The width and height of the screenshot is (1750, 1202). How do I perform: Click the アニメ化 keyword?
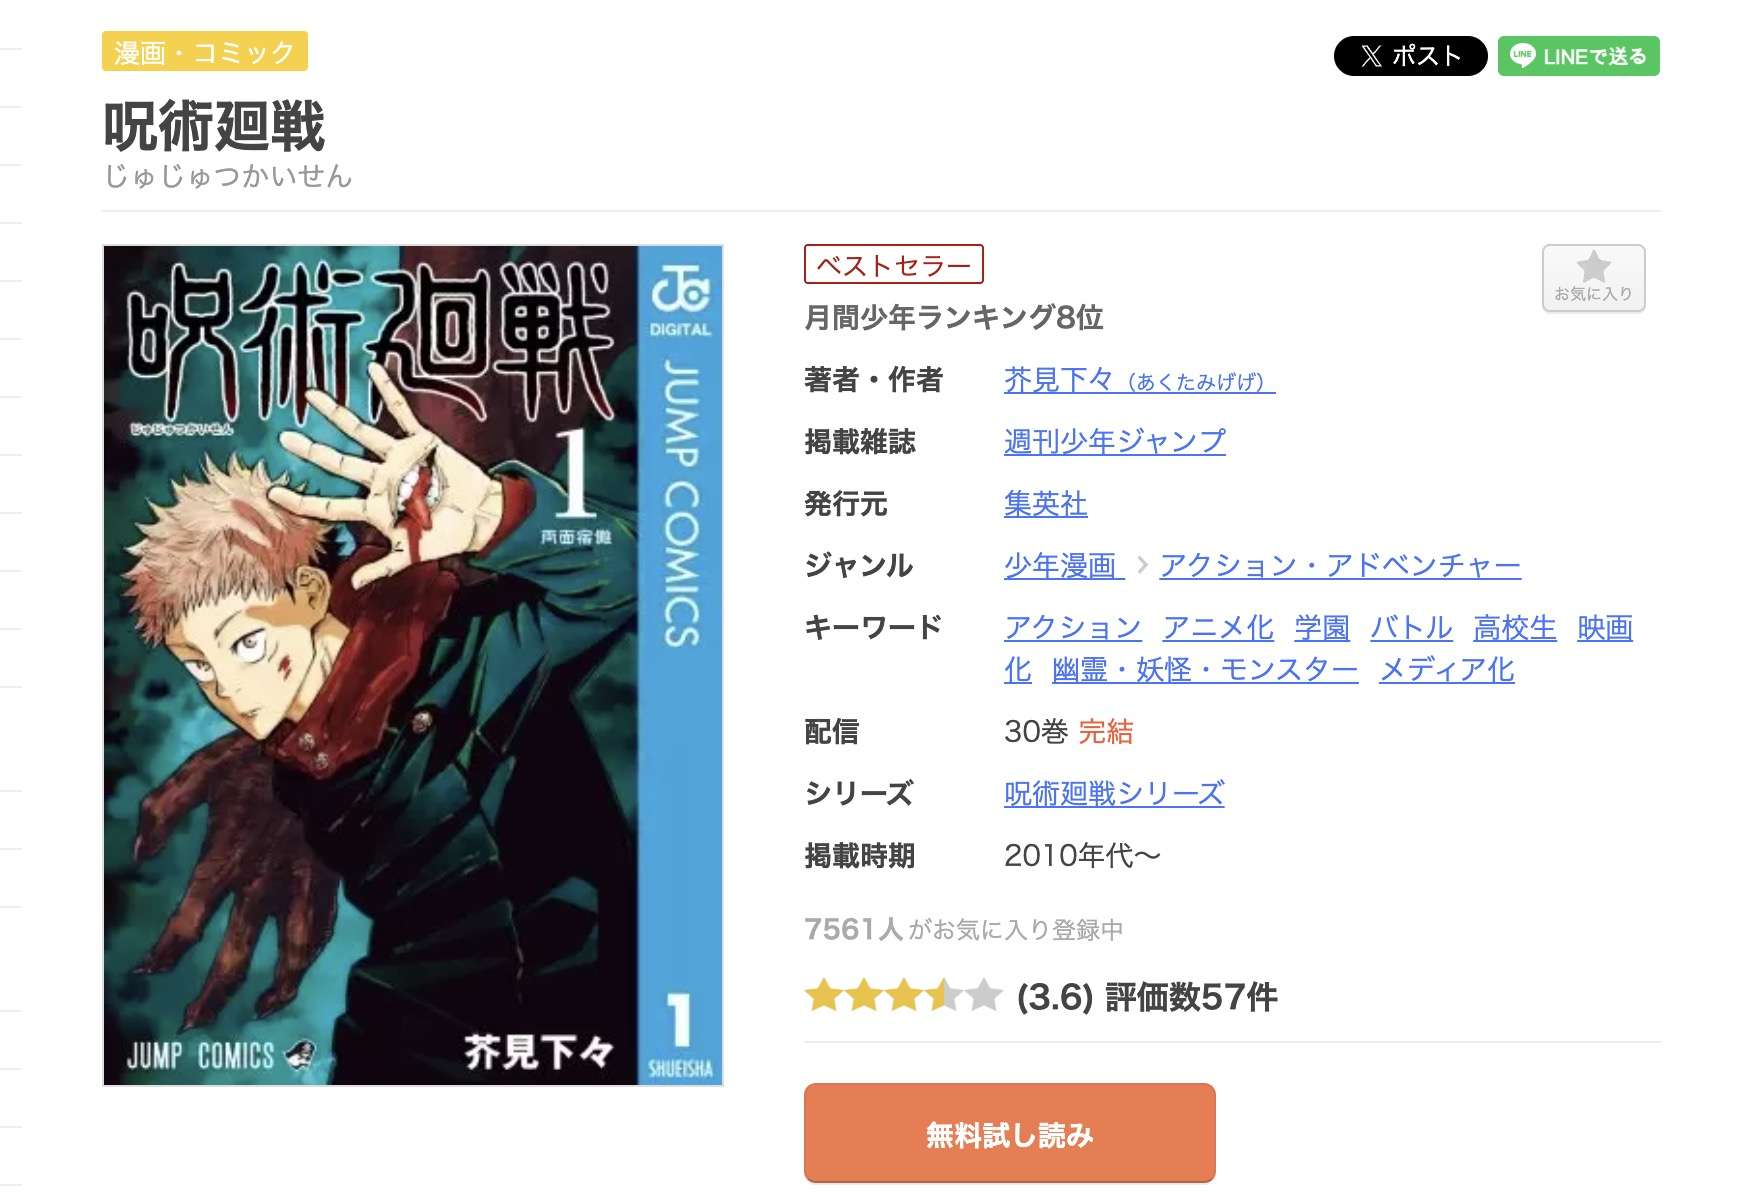(x=1217, y=627)
